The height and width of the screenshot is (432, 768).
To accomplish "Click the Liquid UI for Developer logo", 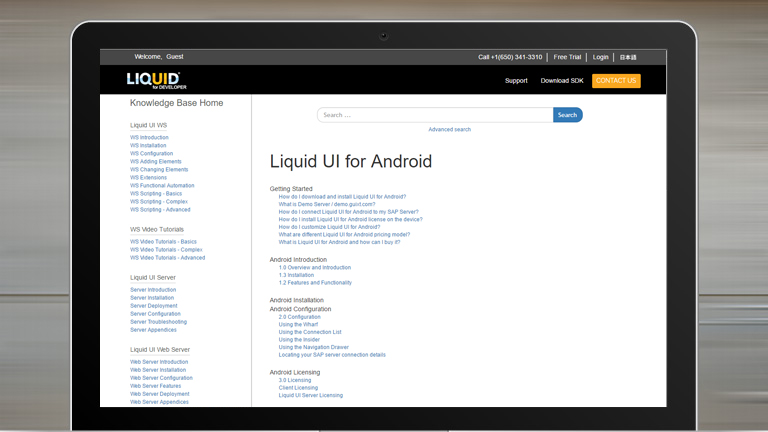I will click(153, 80).
